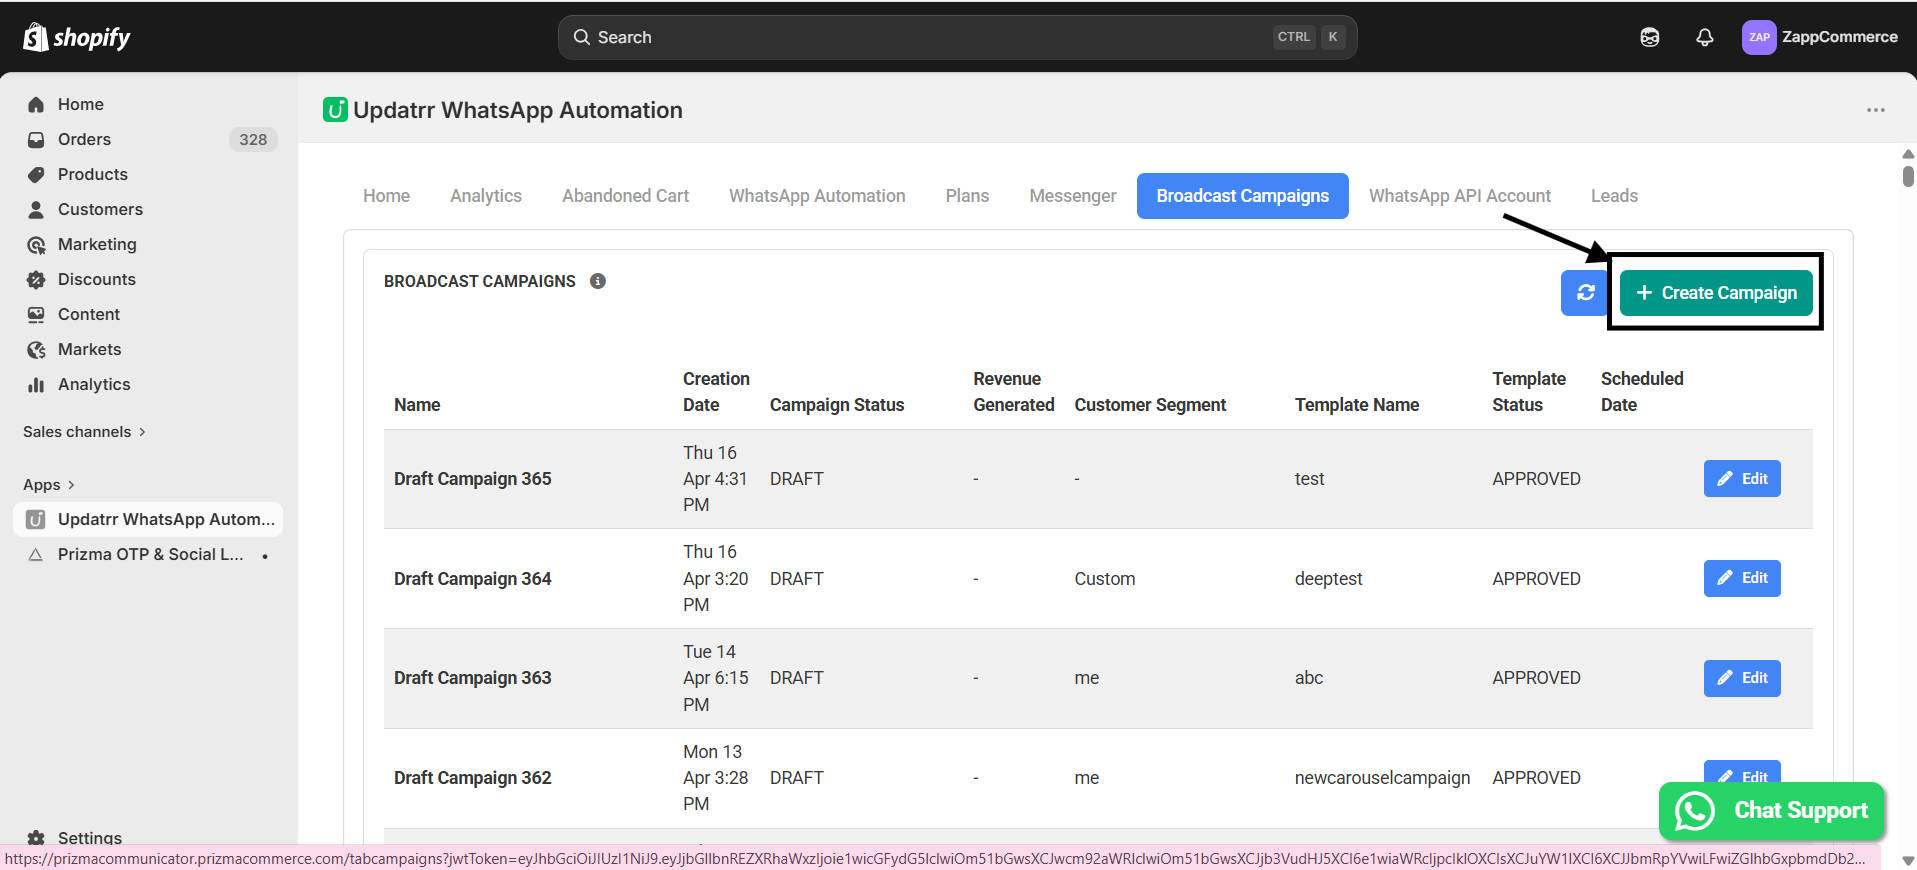Viewport: 1917px width, 870px height.
Task: Click the Create Campaign button
Action: tap(1716, 293)
